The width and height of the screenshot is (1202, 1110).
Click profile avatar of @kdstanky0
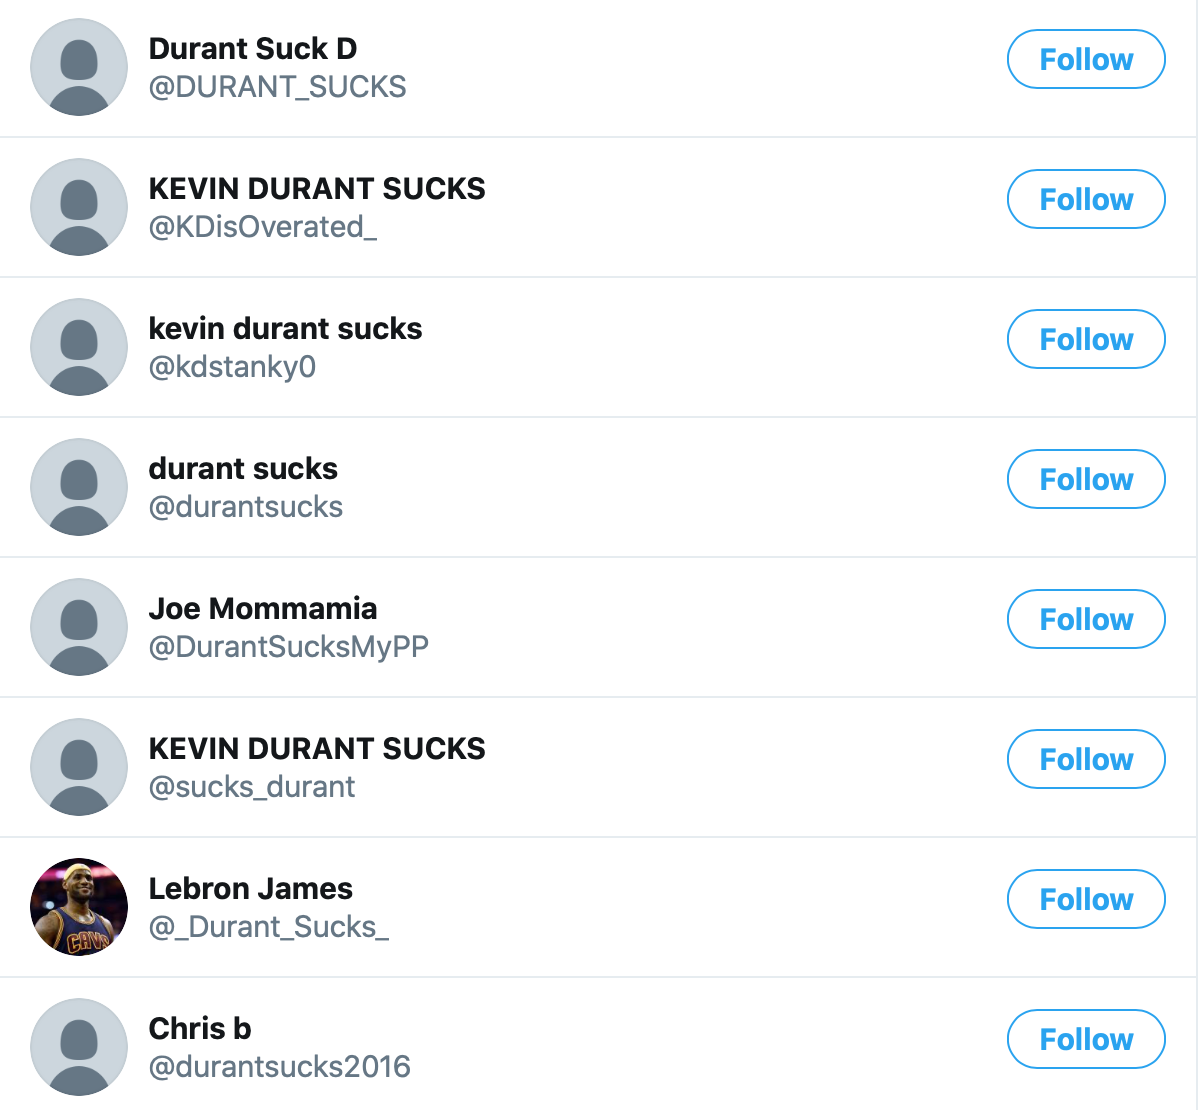(79, 347)
